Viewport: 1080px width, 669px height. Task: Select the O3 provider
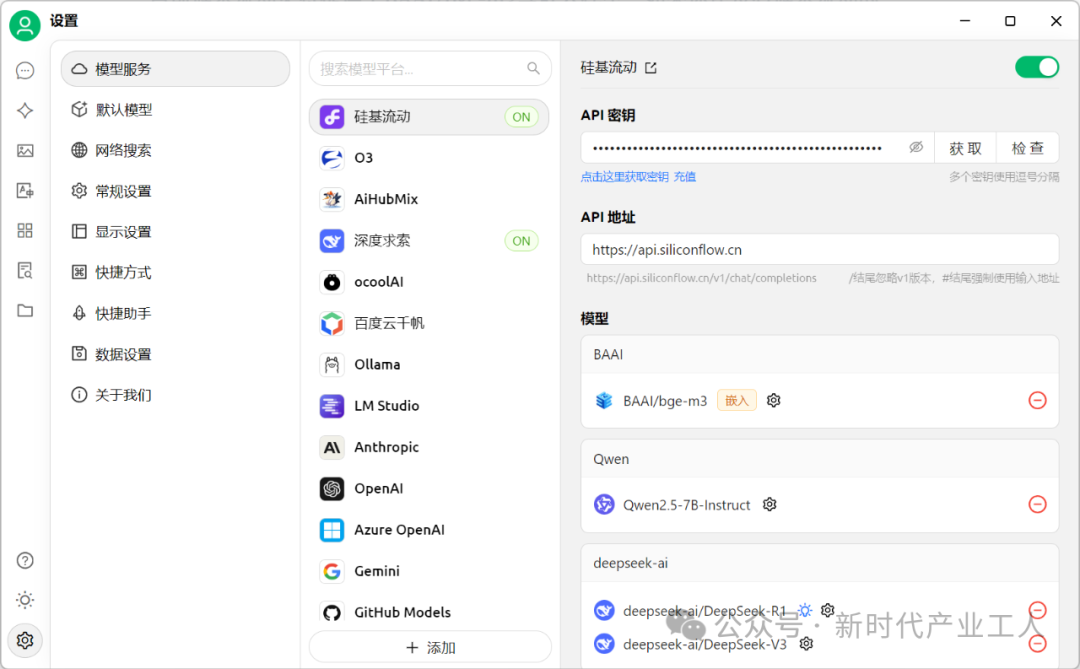coord(429,158)
